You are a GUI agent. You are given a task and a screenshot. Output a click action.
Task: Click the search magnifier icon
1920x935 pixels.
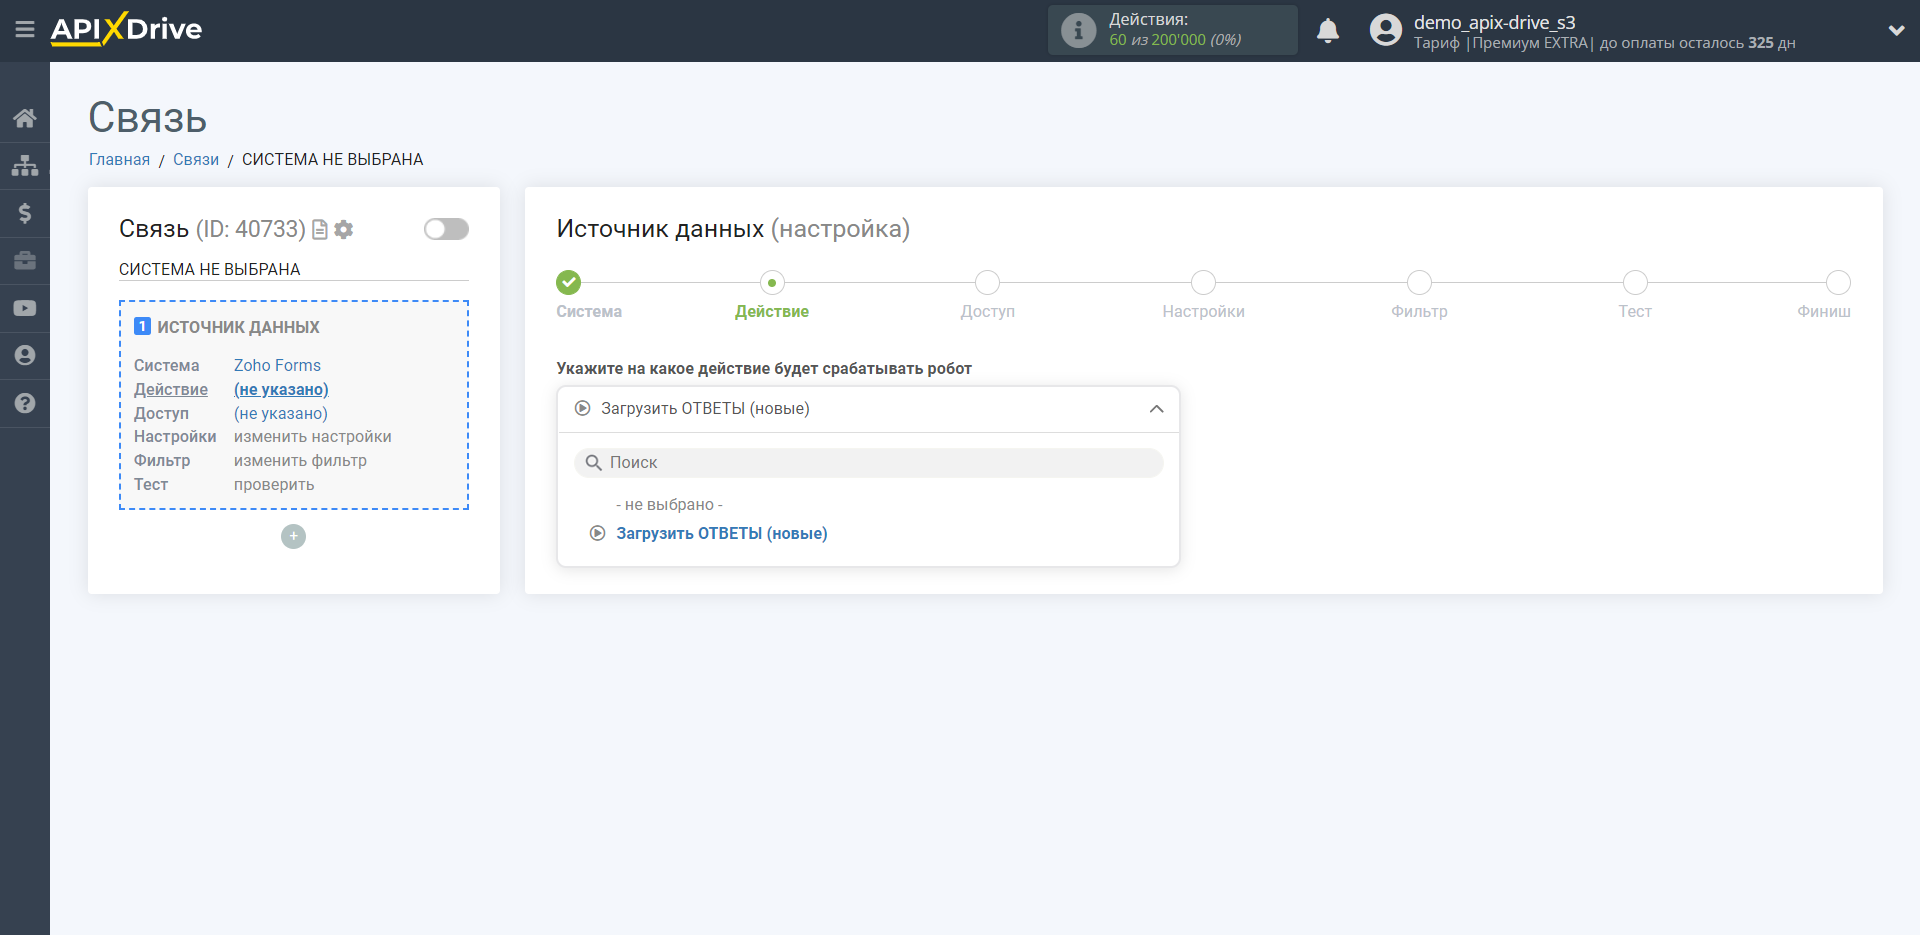[x=593, y=463]
